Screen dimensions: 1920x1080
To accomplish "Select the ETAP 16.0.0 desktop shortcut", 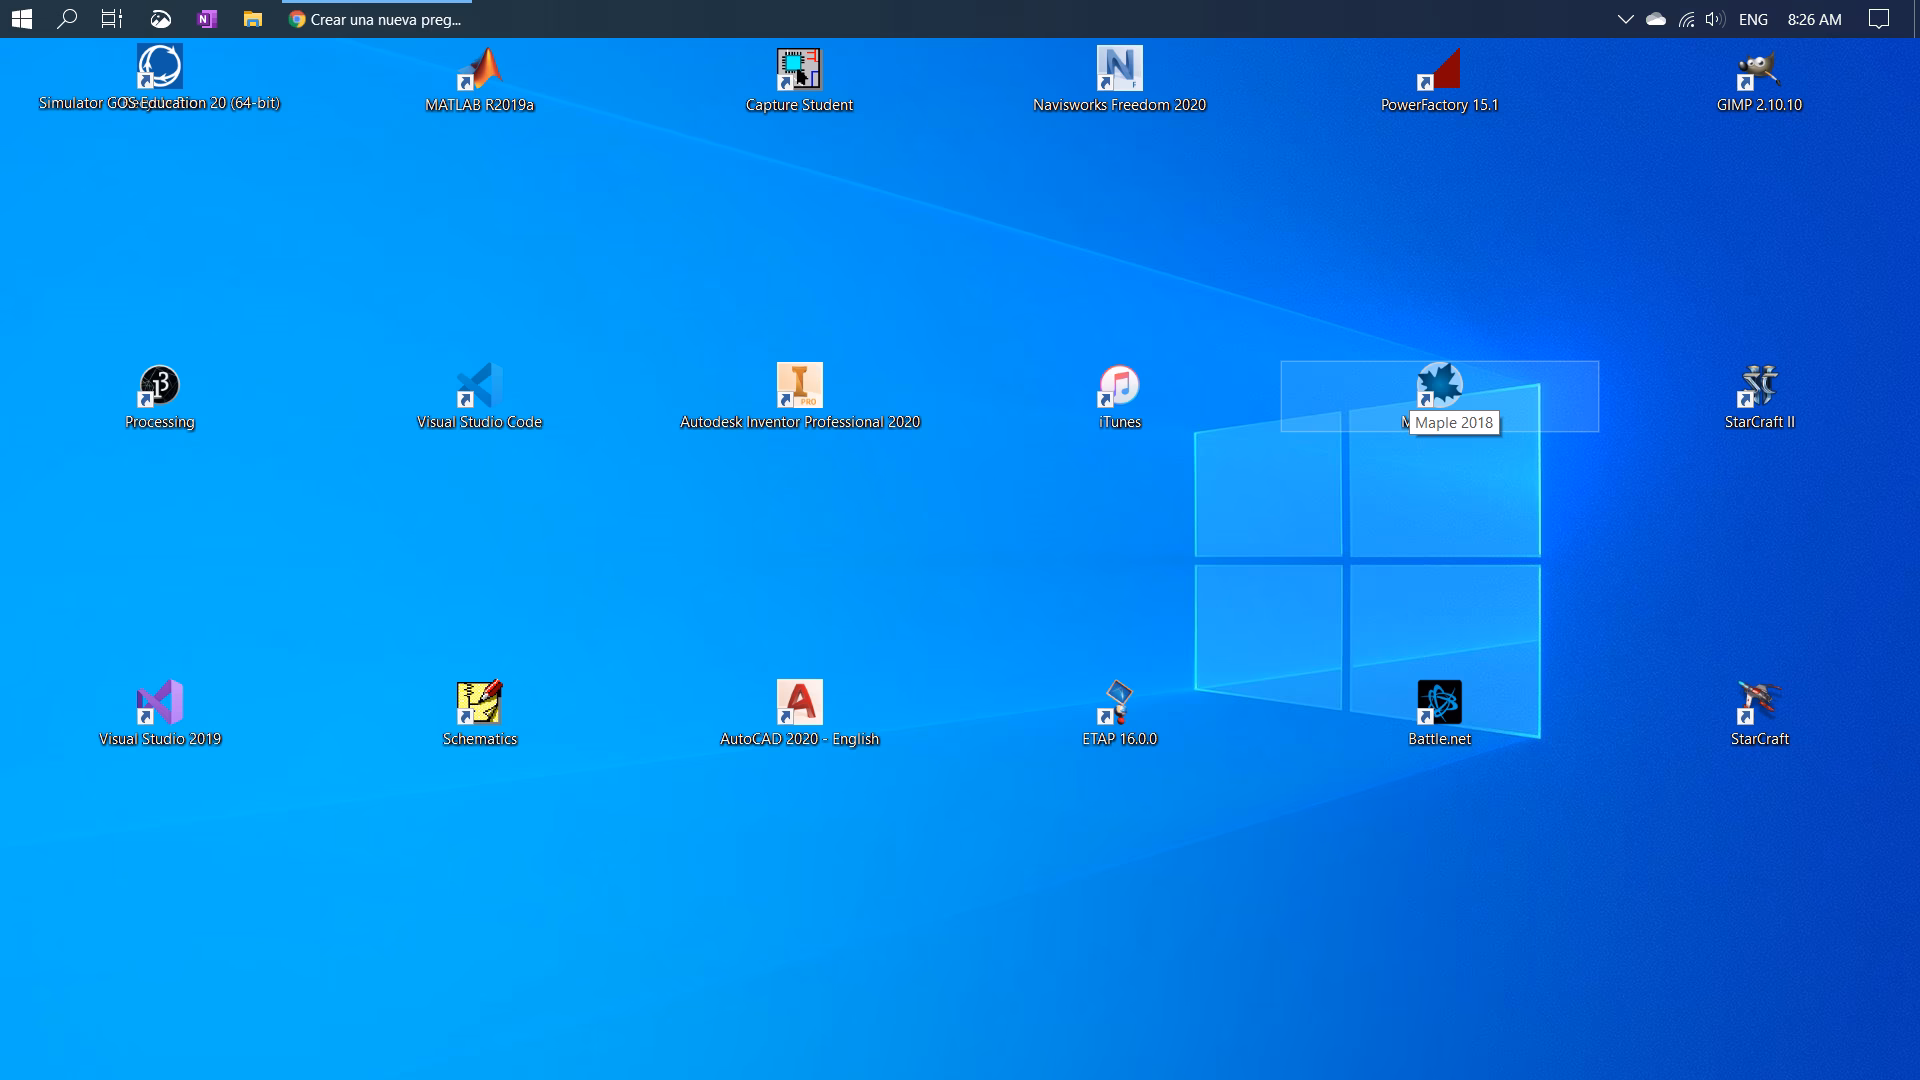I will click(1120, 714).
